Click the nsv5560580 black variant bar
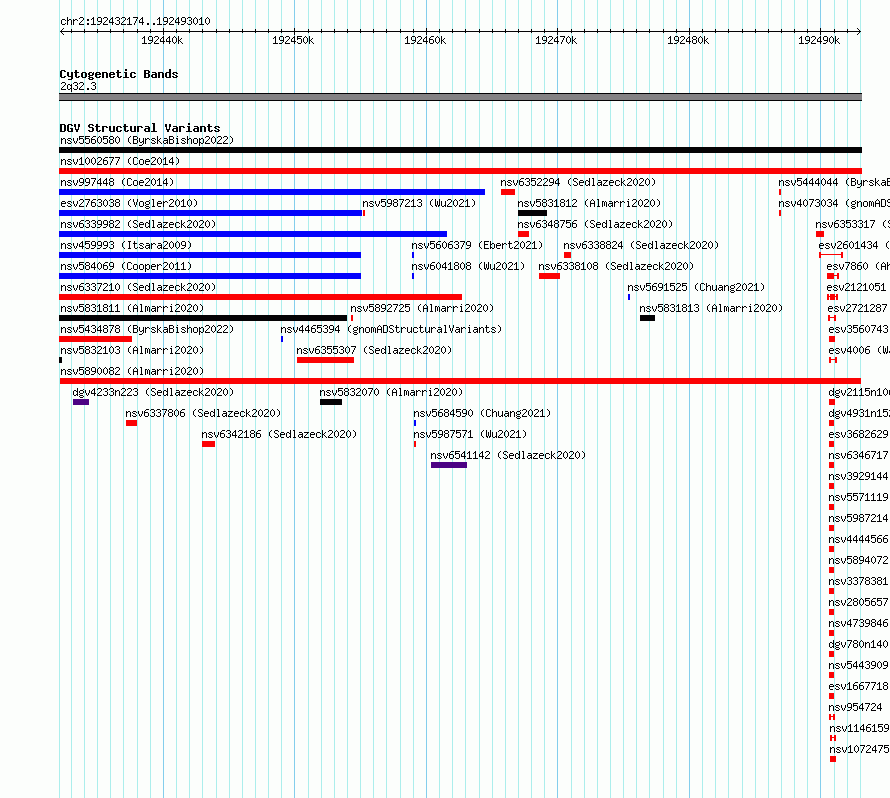The height and width of the screenshot is (798, 890). 460,150
